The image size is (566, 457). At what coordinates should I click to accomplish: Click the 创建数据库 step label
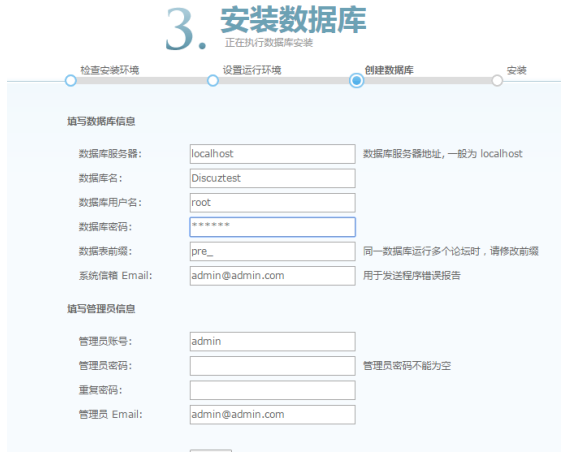tap(389, 70)
